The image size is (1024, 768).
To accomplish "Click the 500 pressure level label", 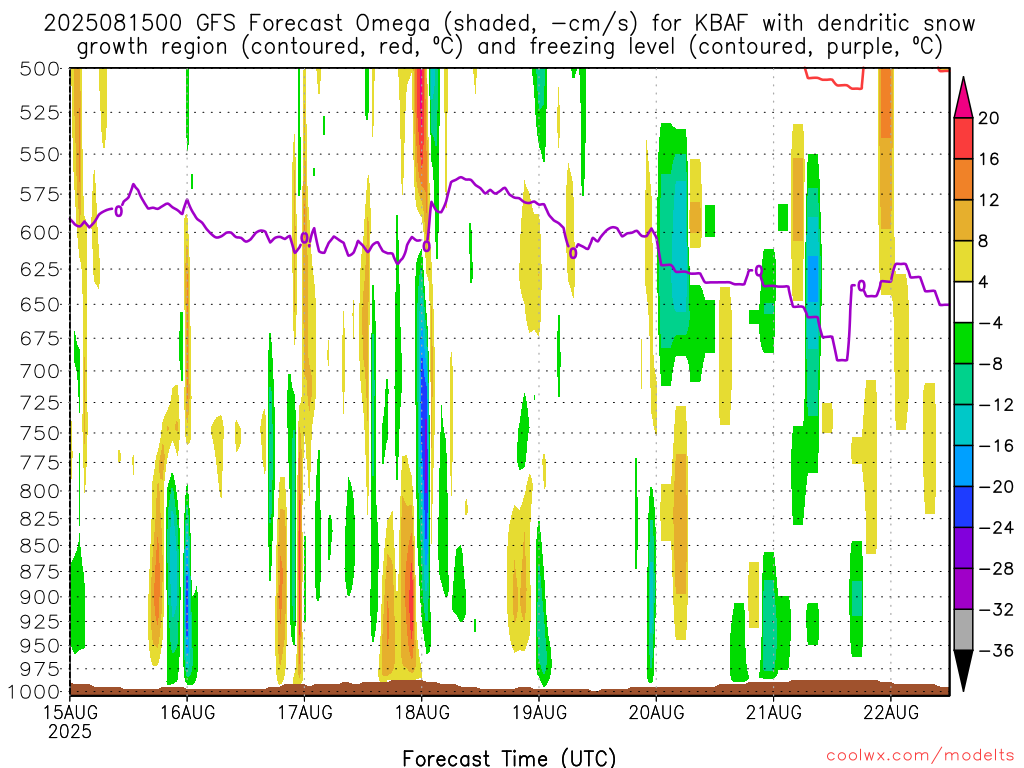I will click(x=40, y=69).
